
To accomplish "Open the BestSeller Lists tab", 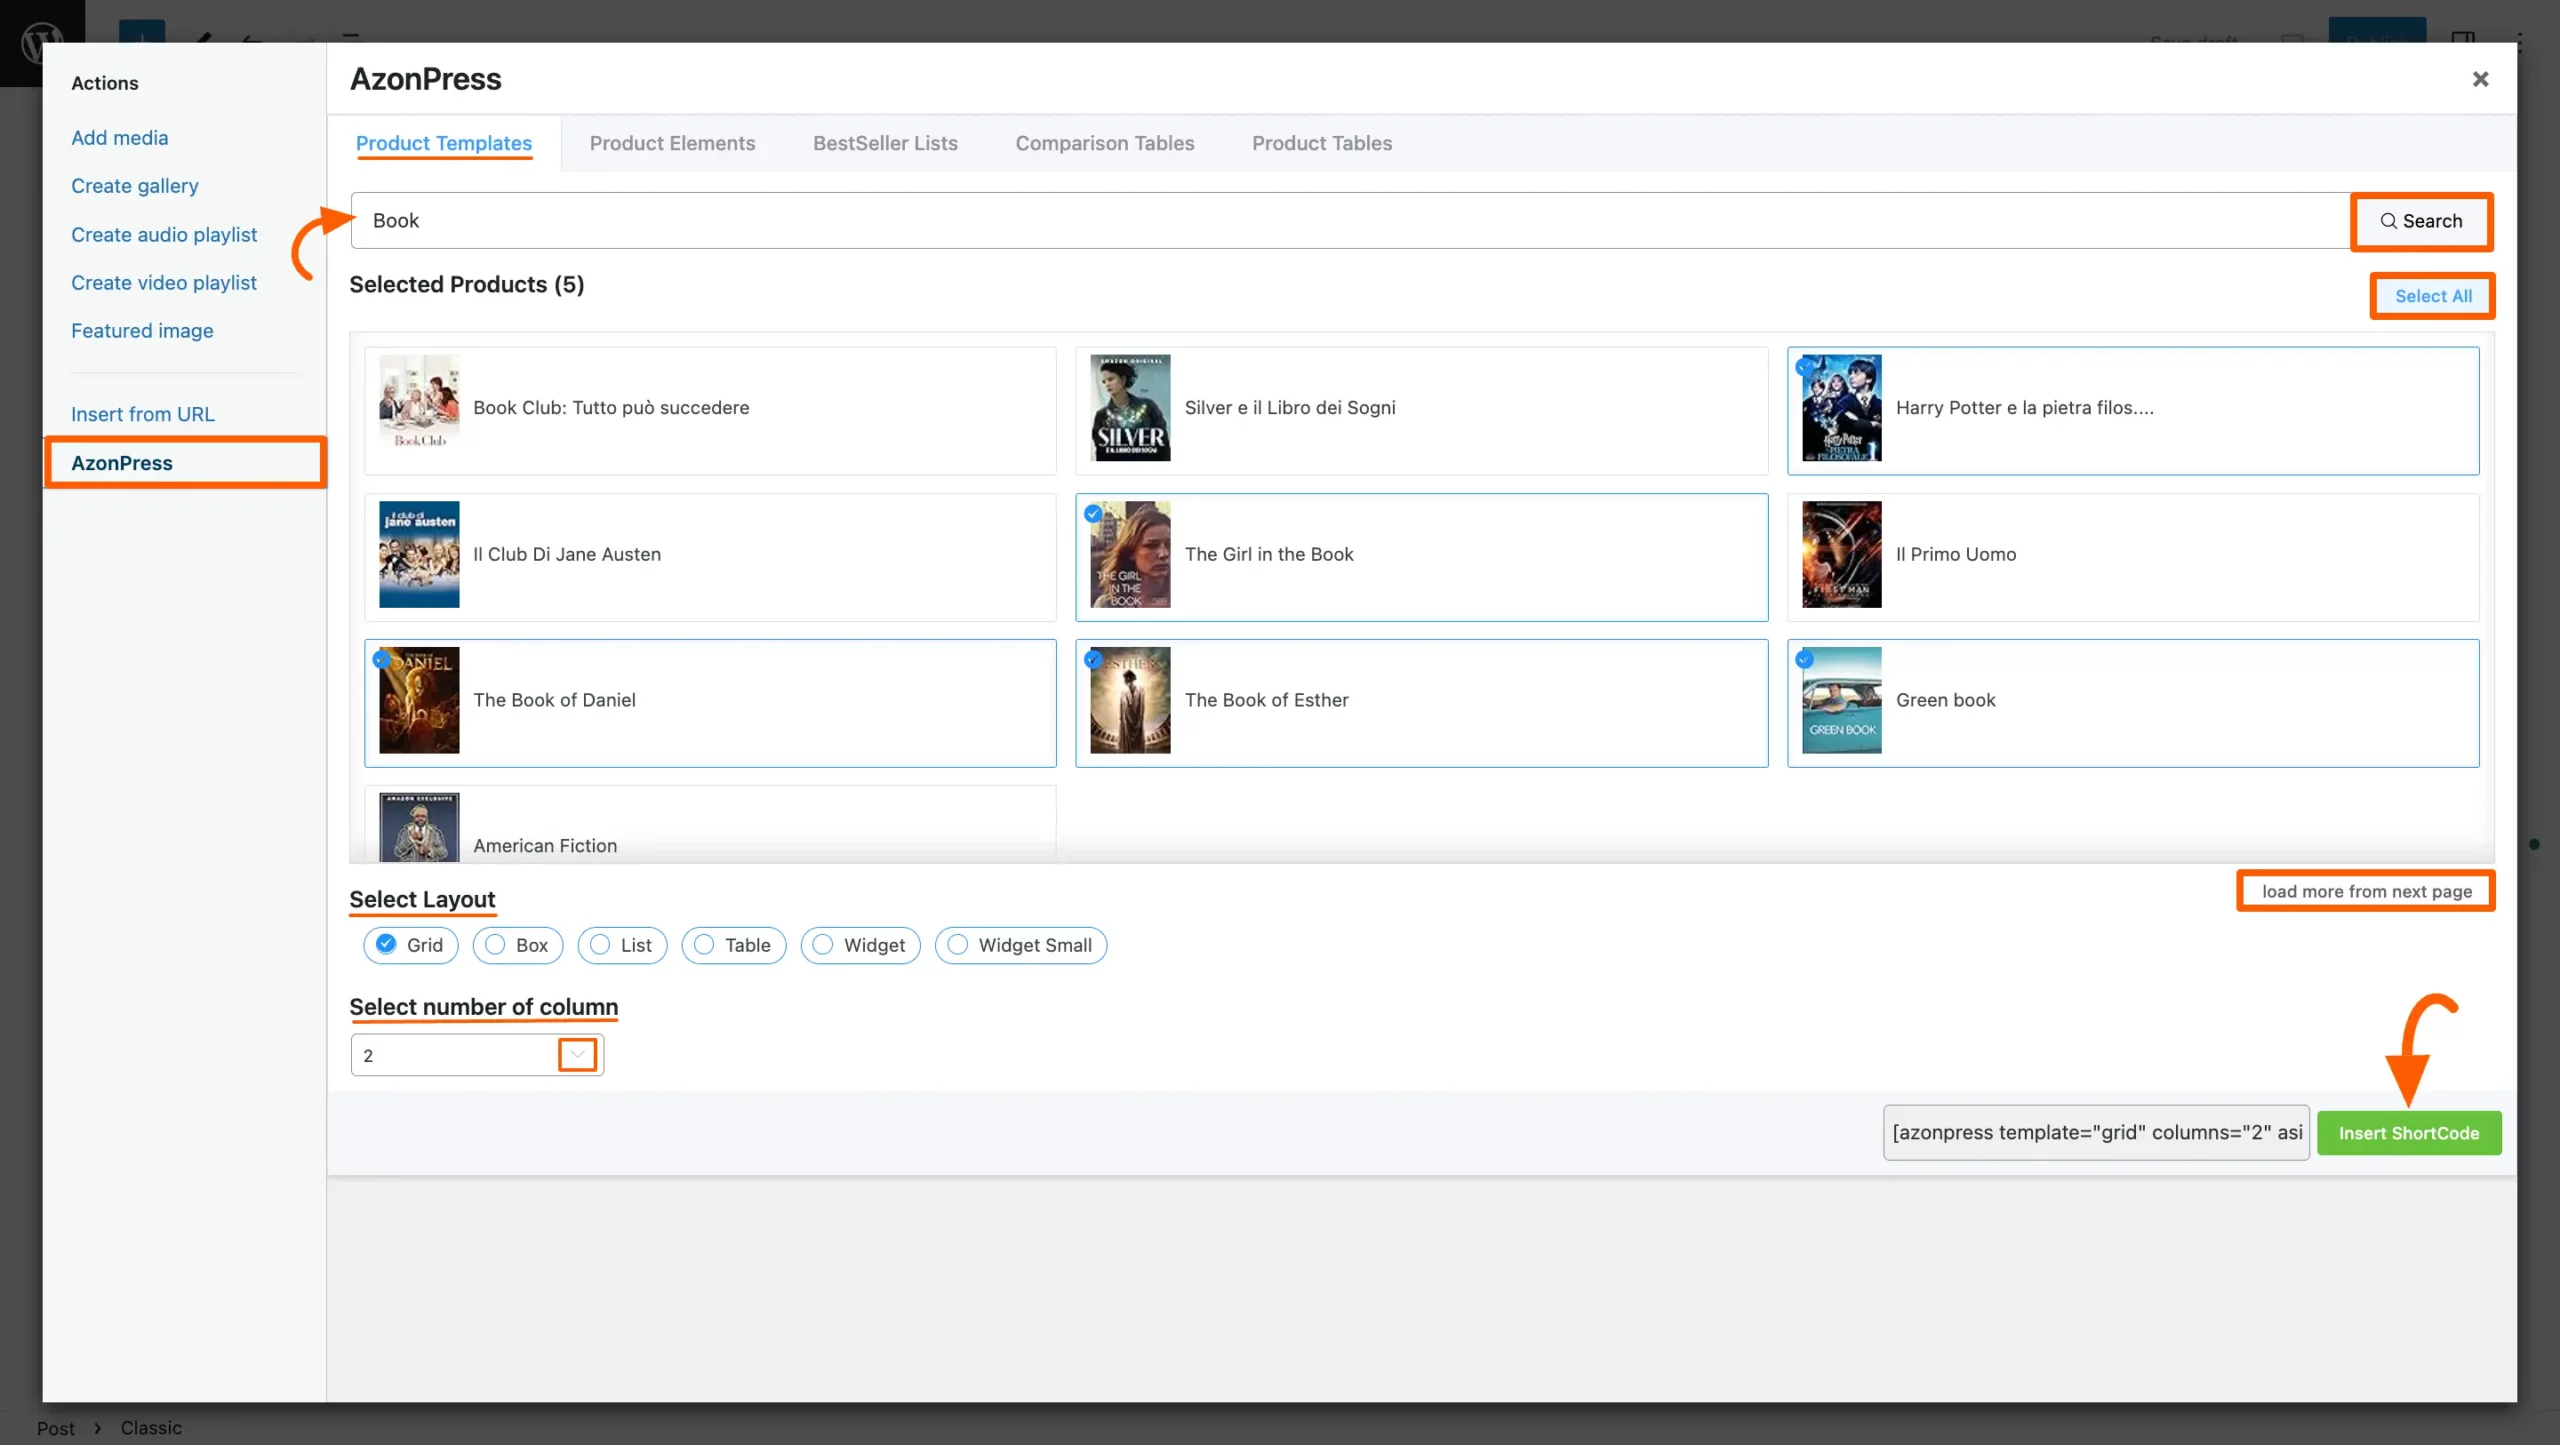I will pyautogui.click(x=884, y=143).
